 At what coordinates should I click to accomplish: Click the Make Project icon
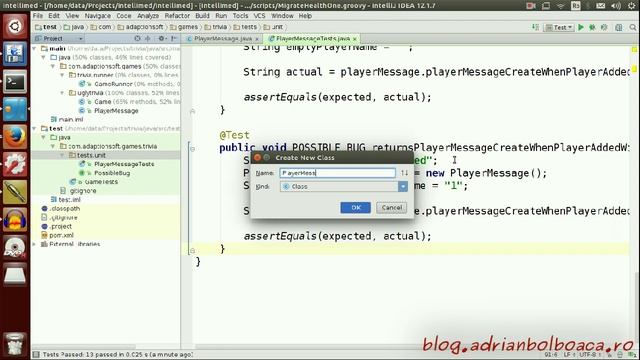click(536, 27)
